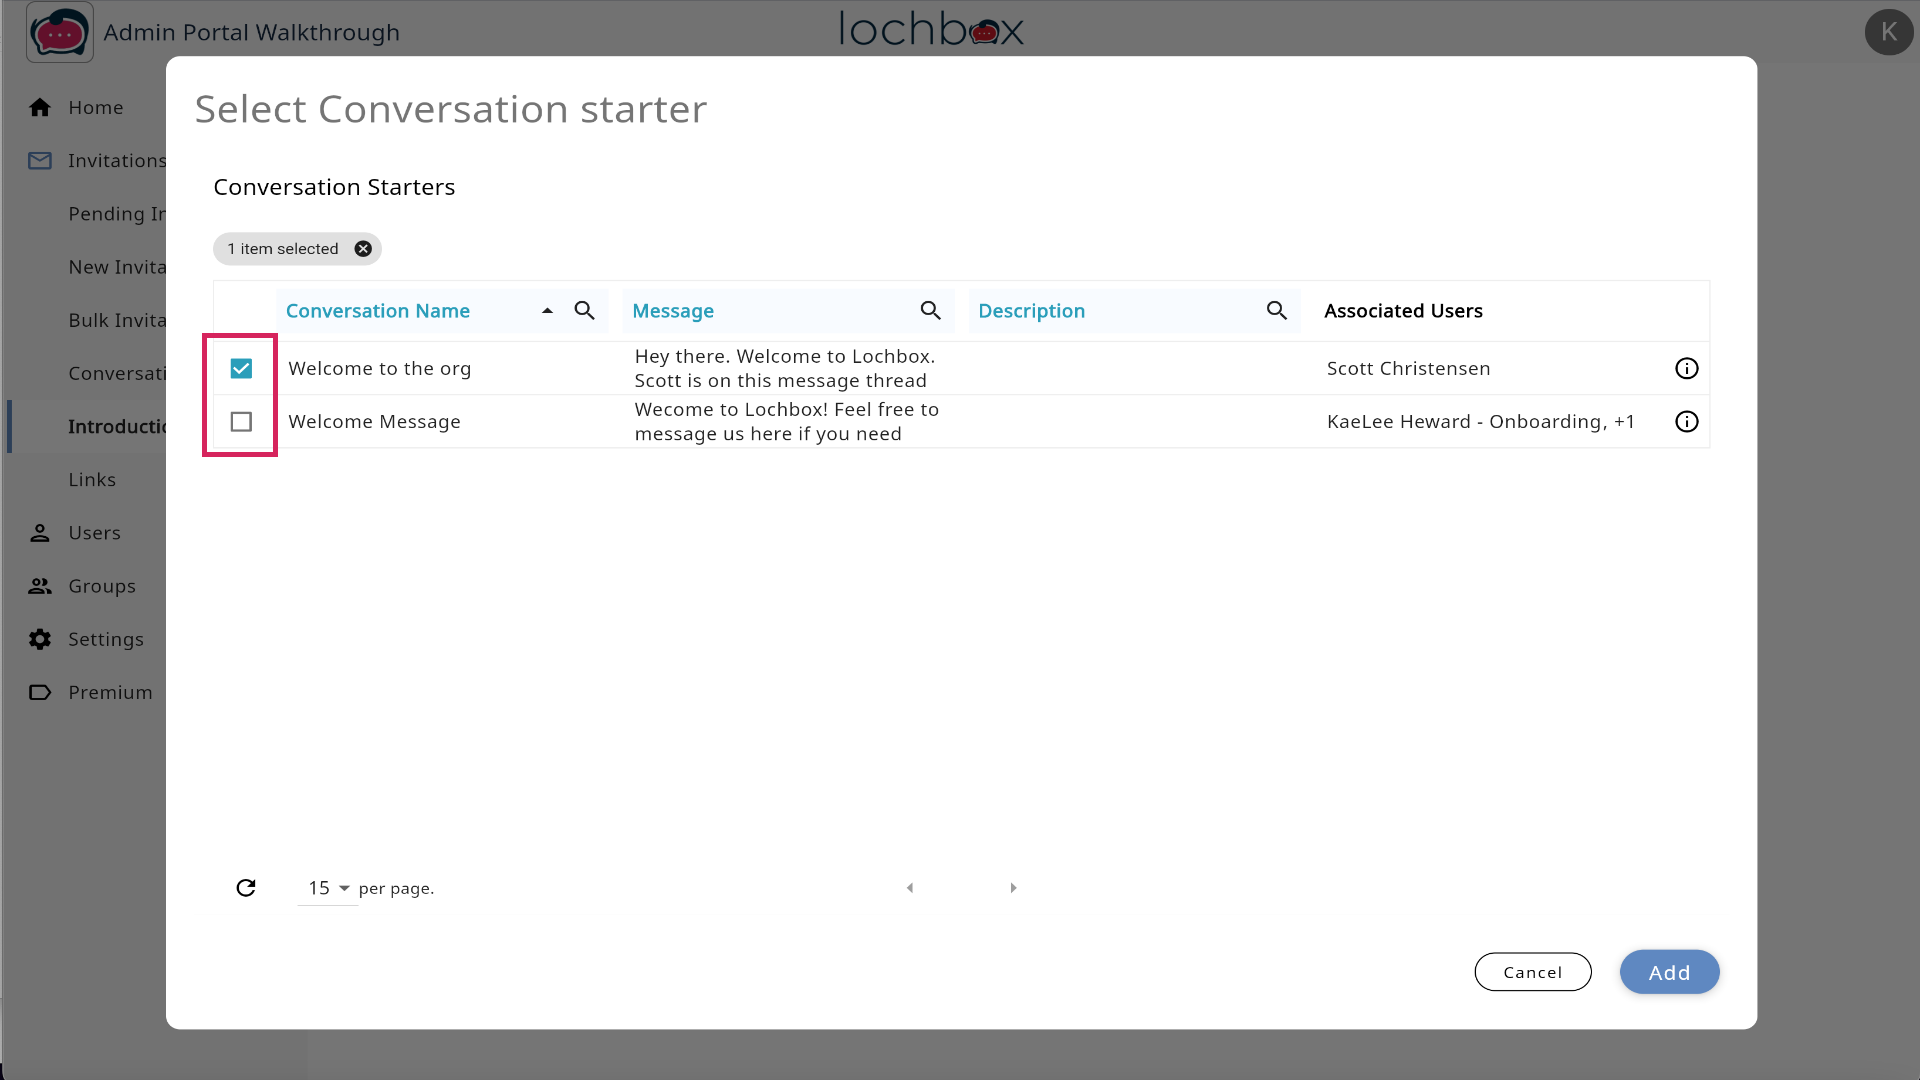Toggle sort arrow on Conversation Name
The image size is (1920, 1080).
tap(547, 311)
